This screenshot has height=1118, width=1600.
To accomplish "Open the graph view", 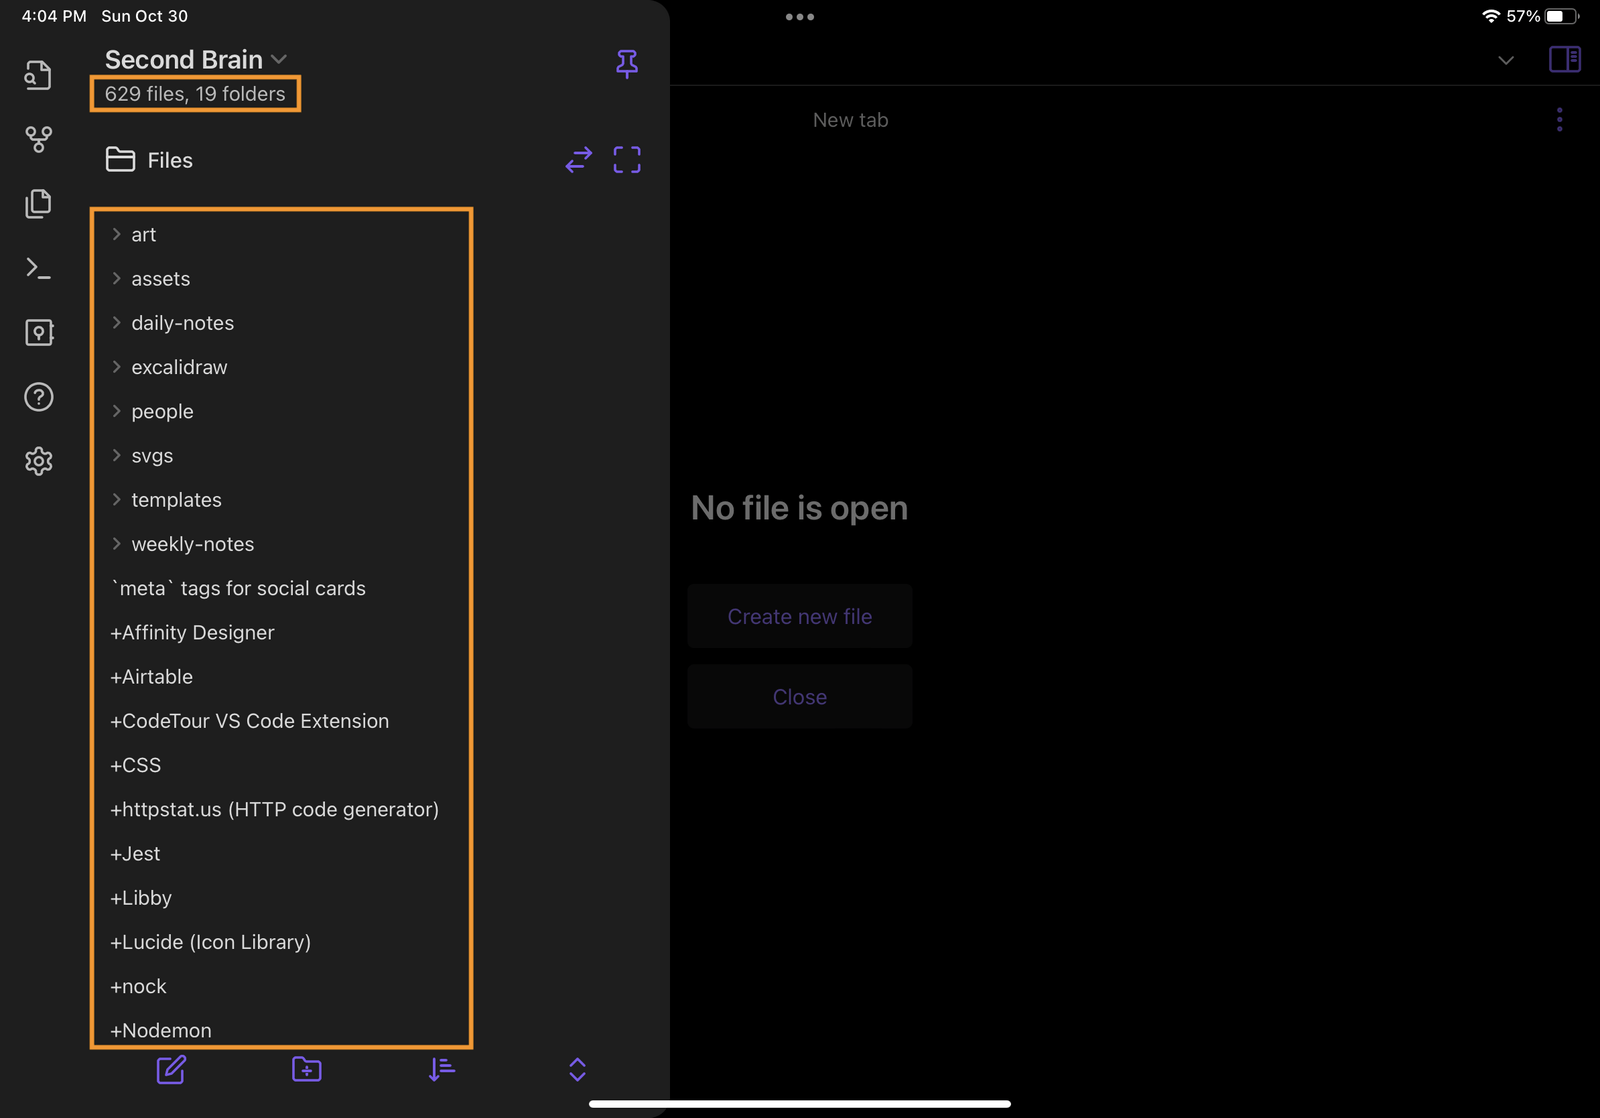I will click(38, 140).
